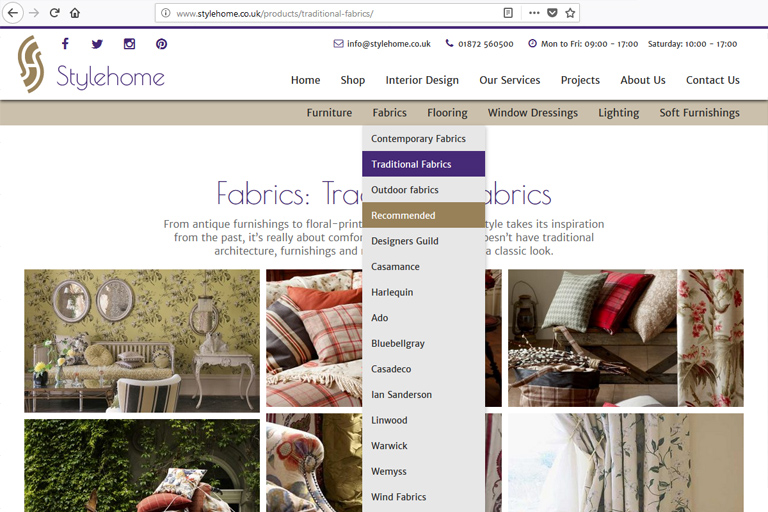The height and width of the screenshot is (512, 768).
Task: Open Our Services menu item
Action: pos(510,80)
